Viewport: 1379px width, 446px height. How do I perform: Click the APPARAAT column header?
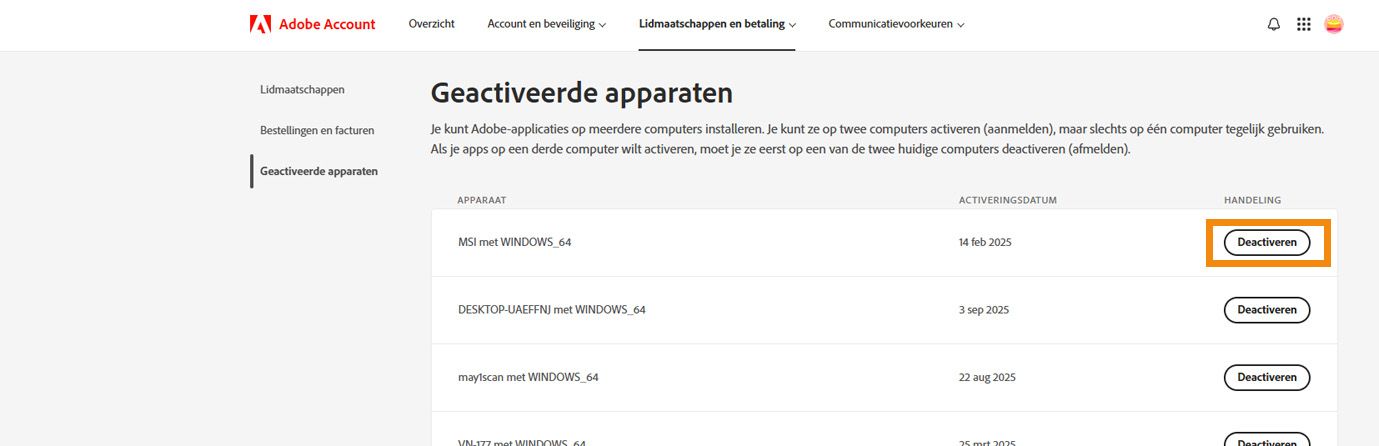(x=482, y=200)
